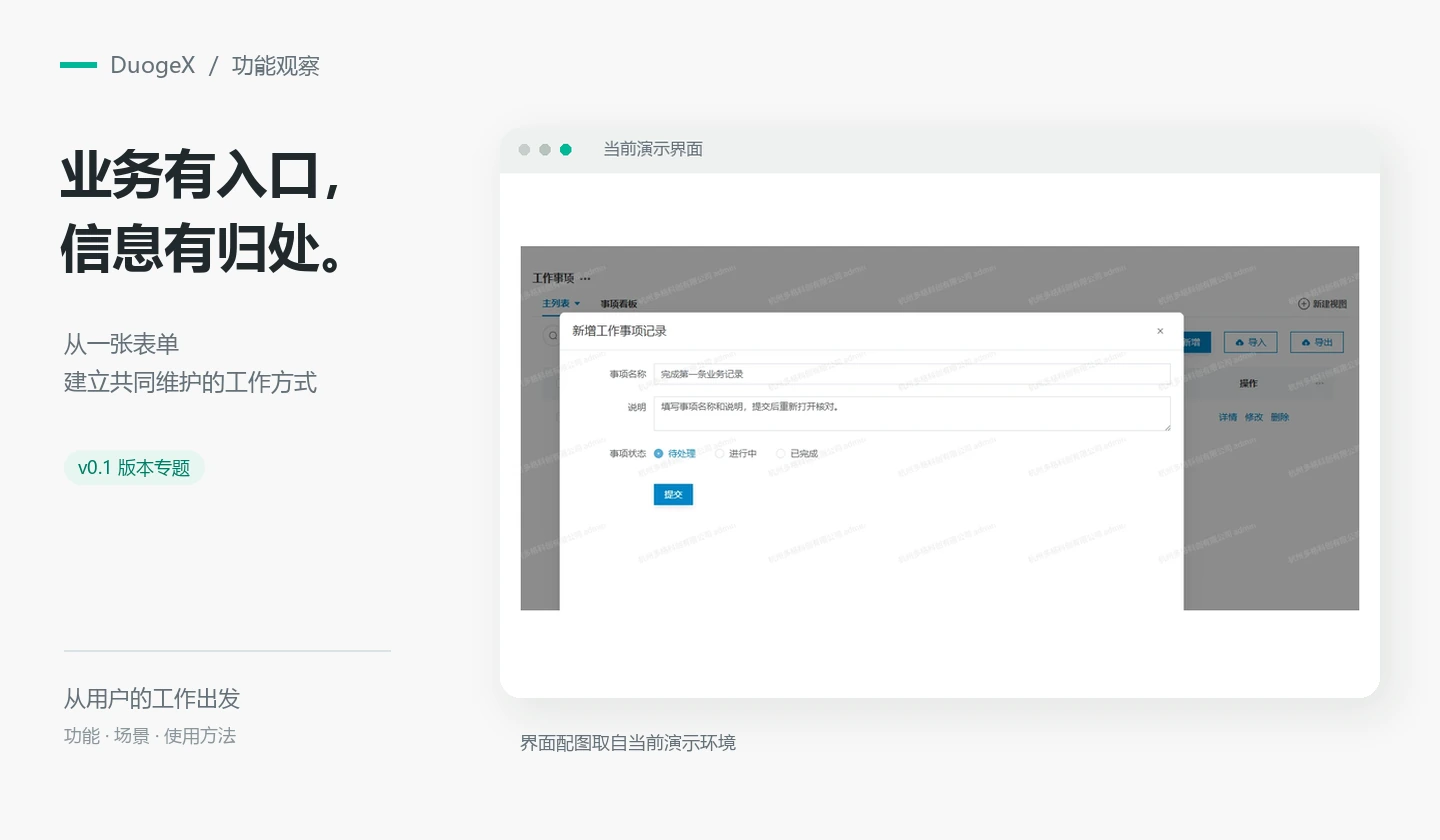The image size is (1440, 840).
Task: Switch to the 主列表 tab
Action: (x=556, y=303)
